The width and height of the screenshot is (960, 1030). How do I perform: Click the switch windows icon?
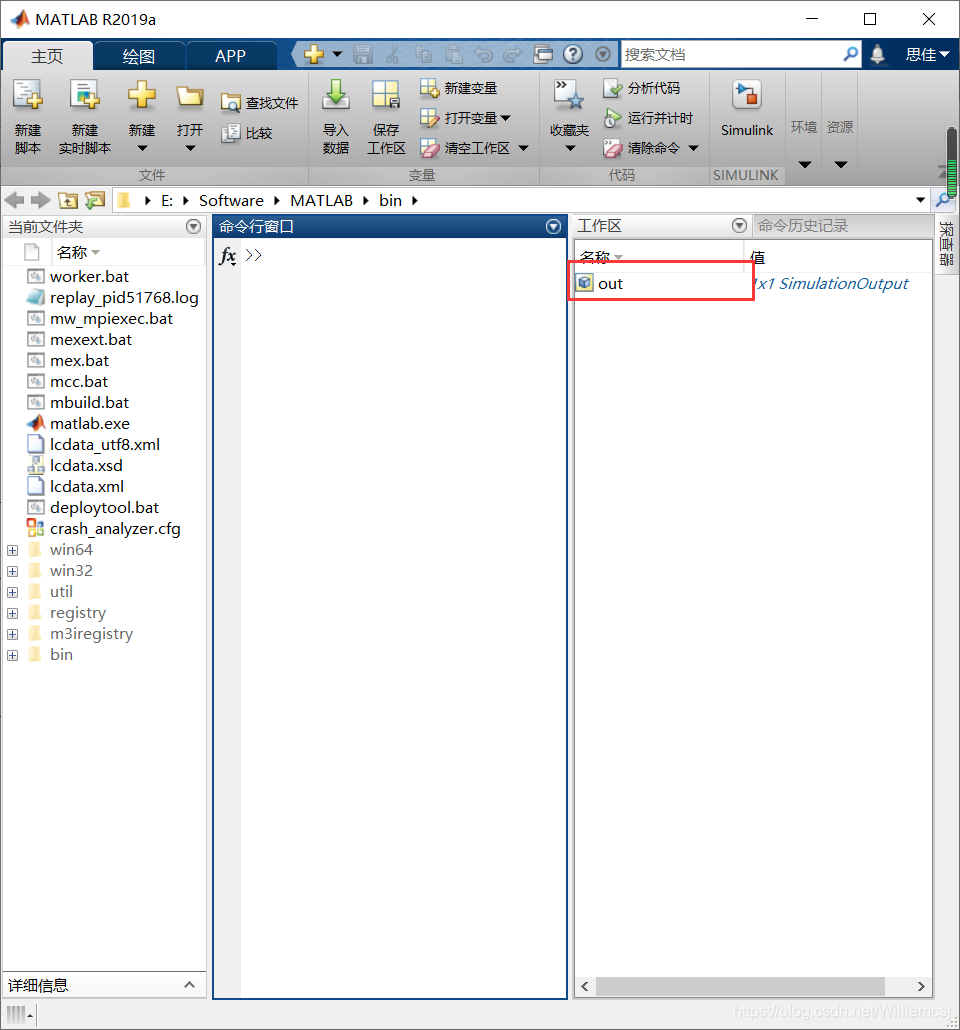coord(543,54)
